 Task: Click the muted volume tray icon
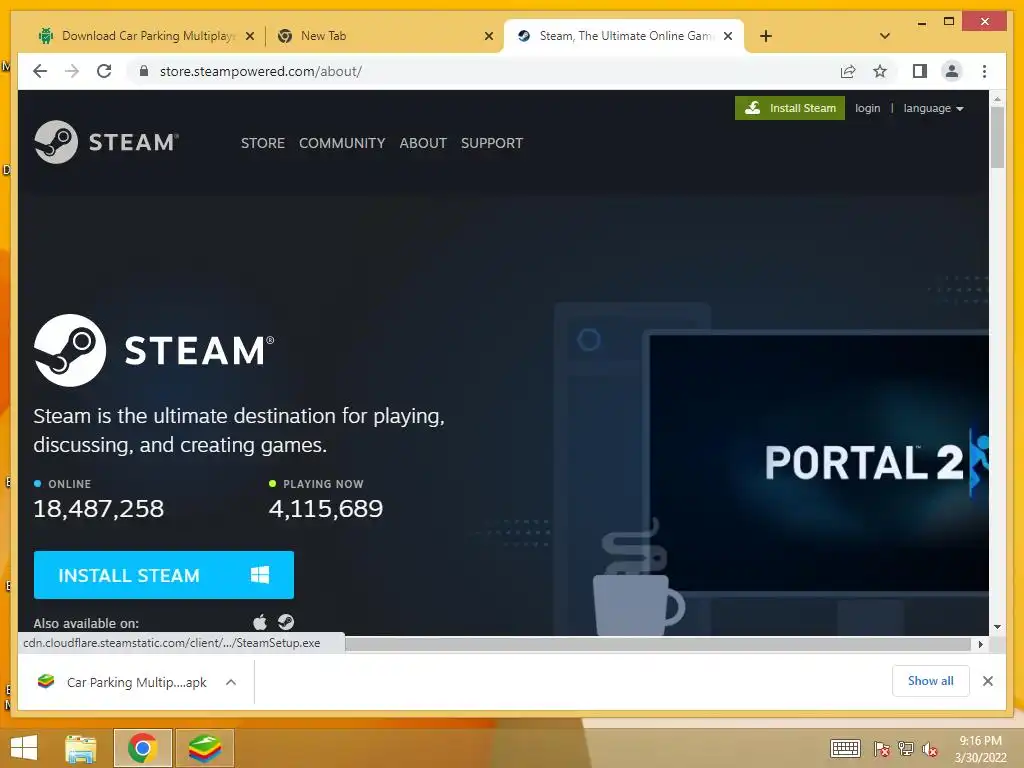tap(930, 749)
